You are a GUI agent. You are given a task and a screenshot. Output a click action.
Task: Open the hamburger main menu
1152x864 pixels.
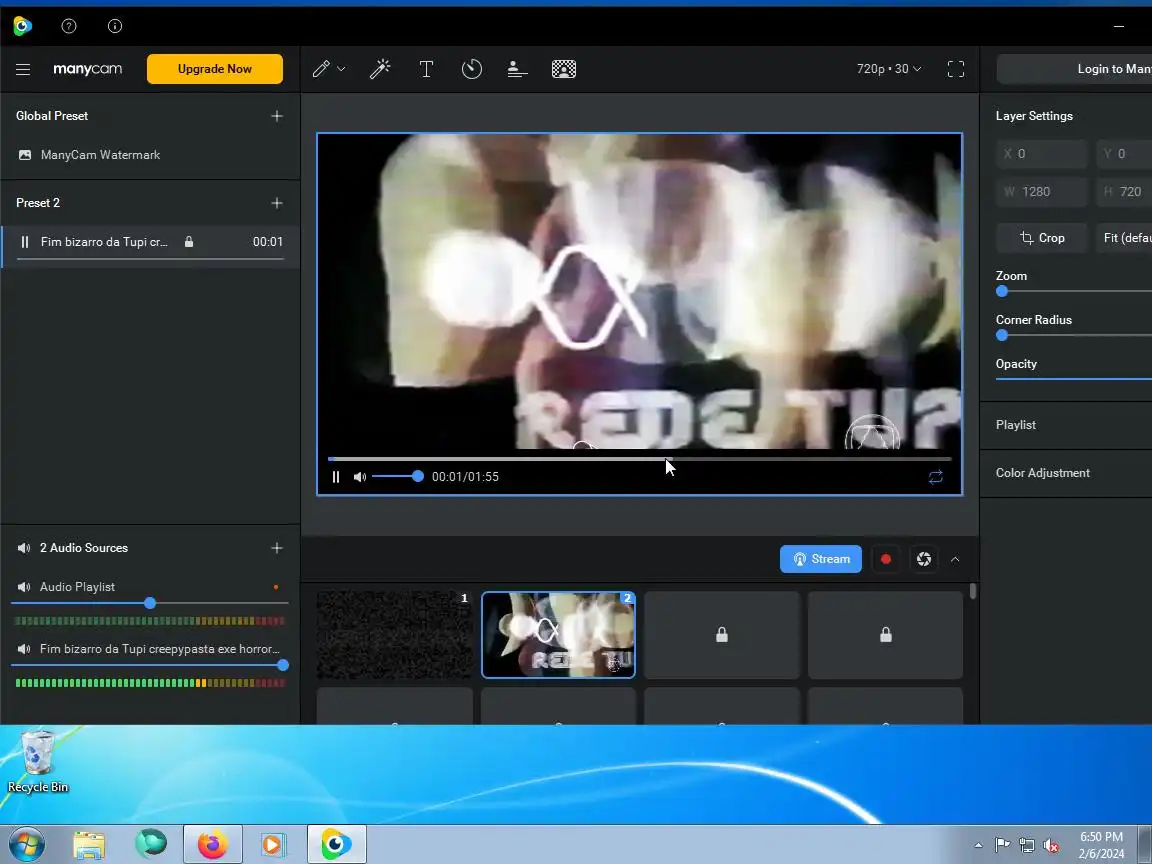click(23, 69)
